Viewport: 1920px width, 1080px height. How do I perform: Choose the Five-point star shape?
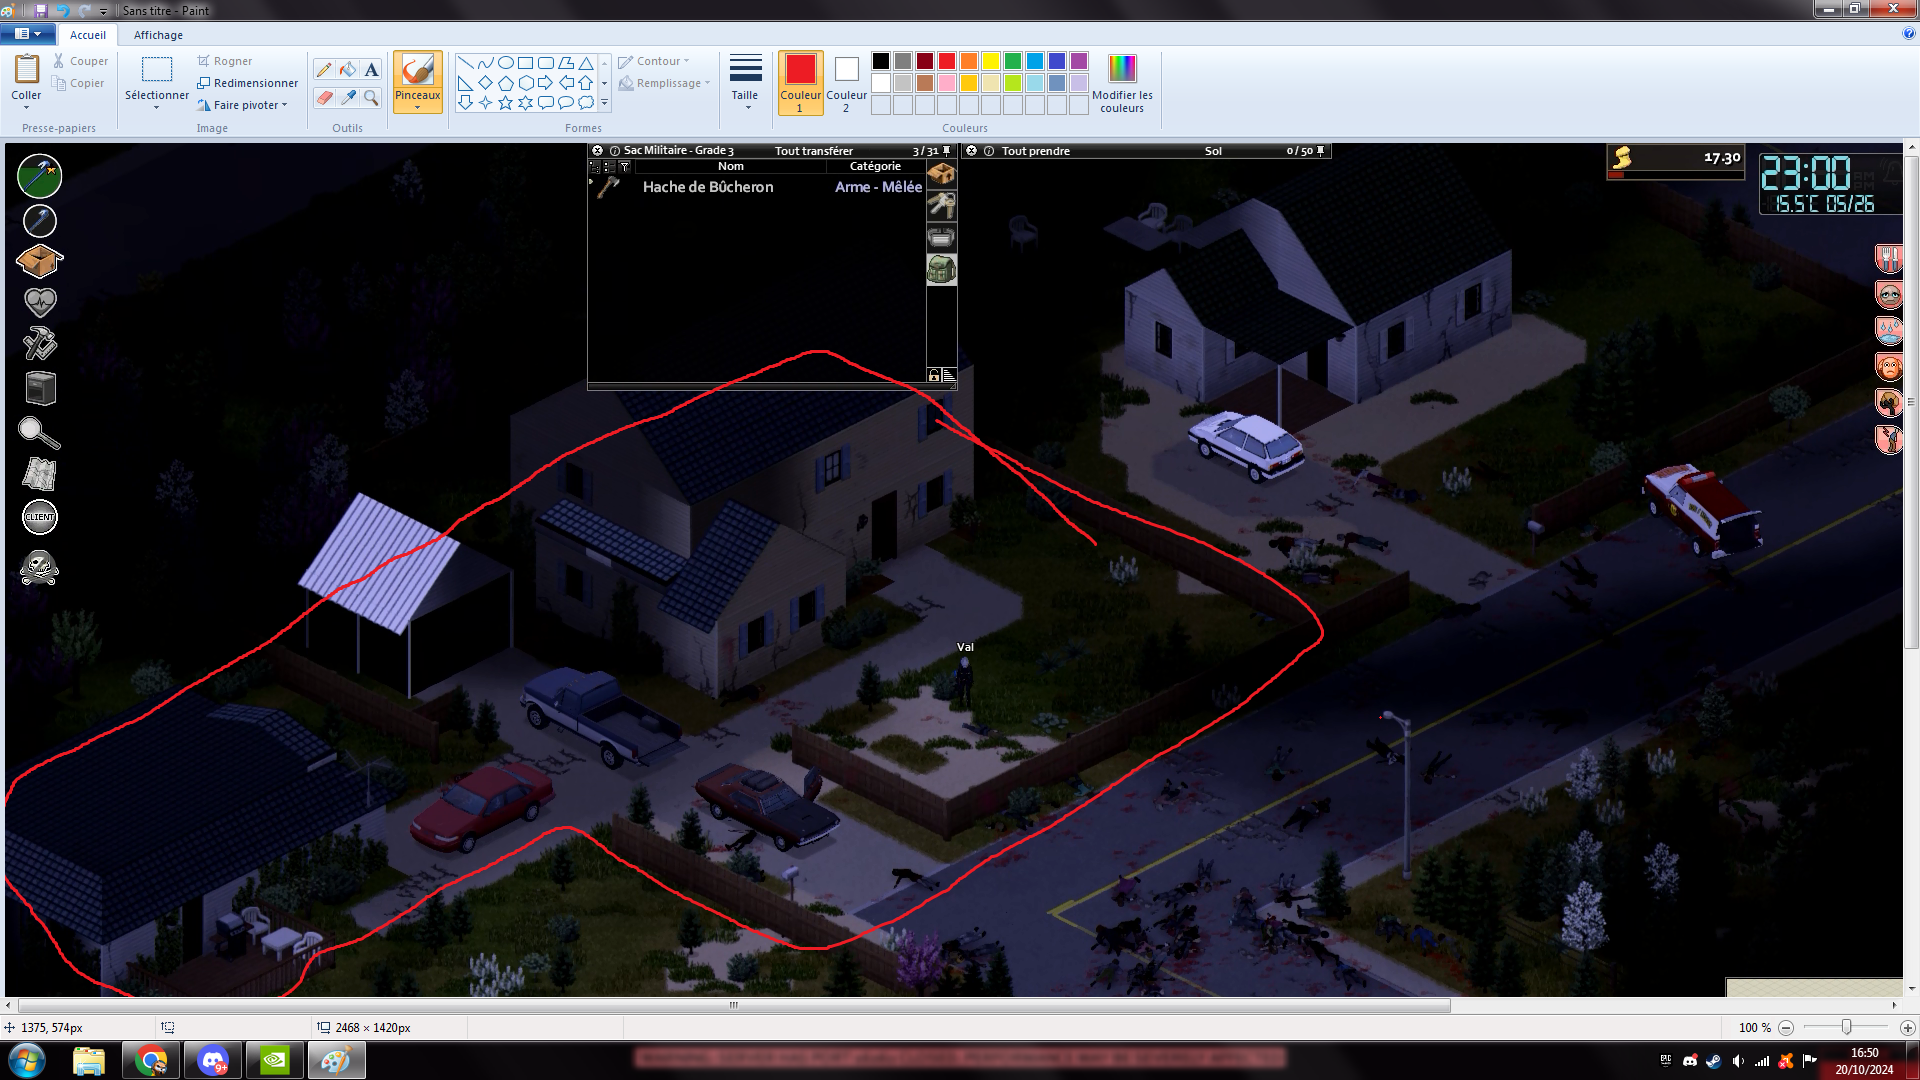(505, 102)
